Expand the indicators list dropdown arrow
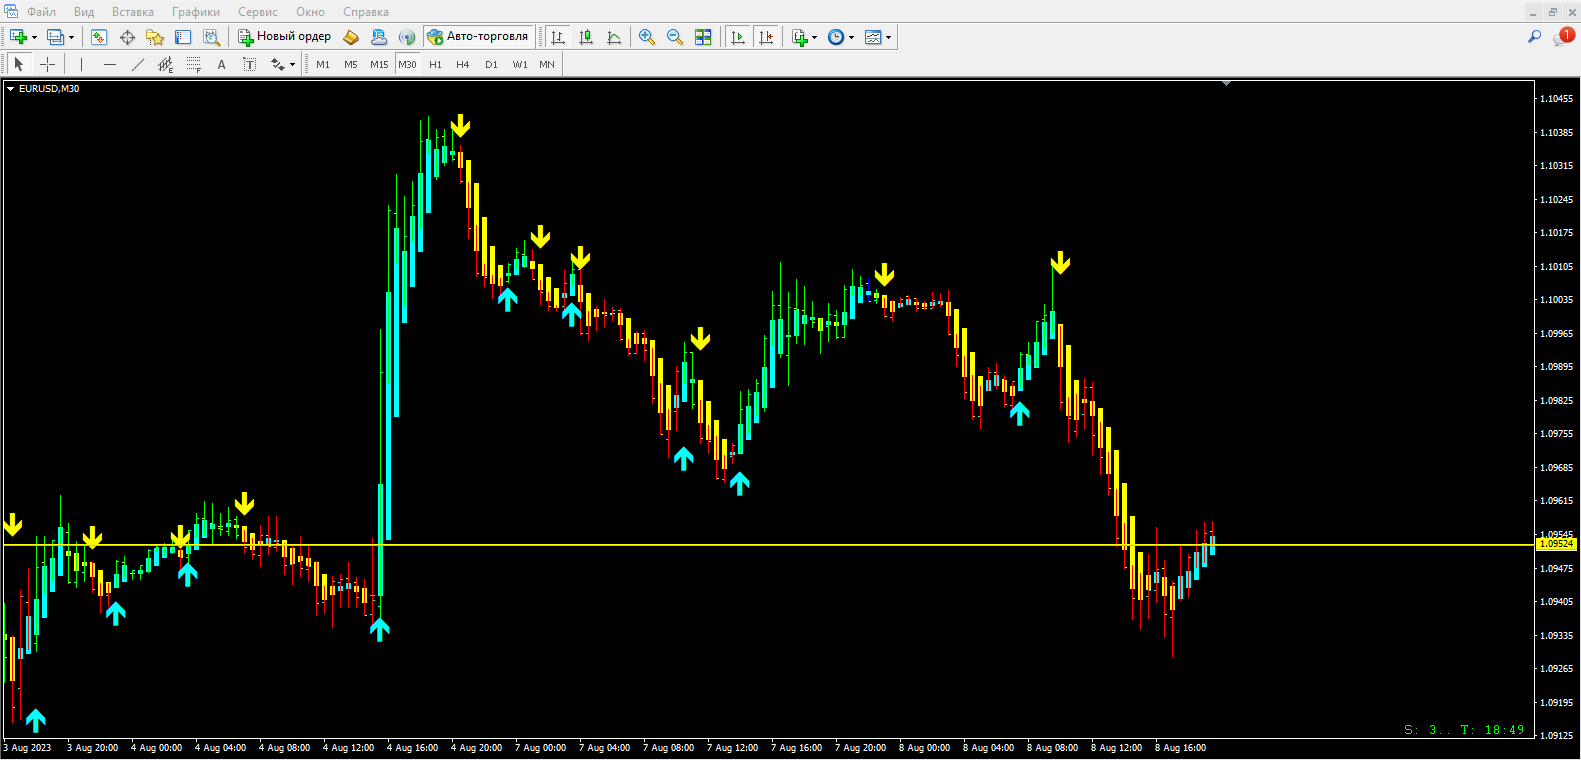1581x761 pixels. [x=815, y=38]
